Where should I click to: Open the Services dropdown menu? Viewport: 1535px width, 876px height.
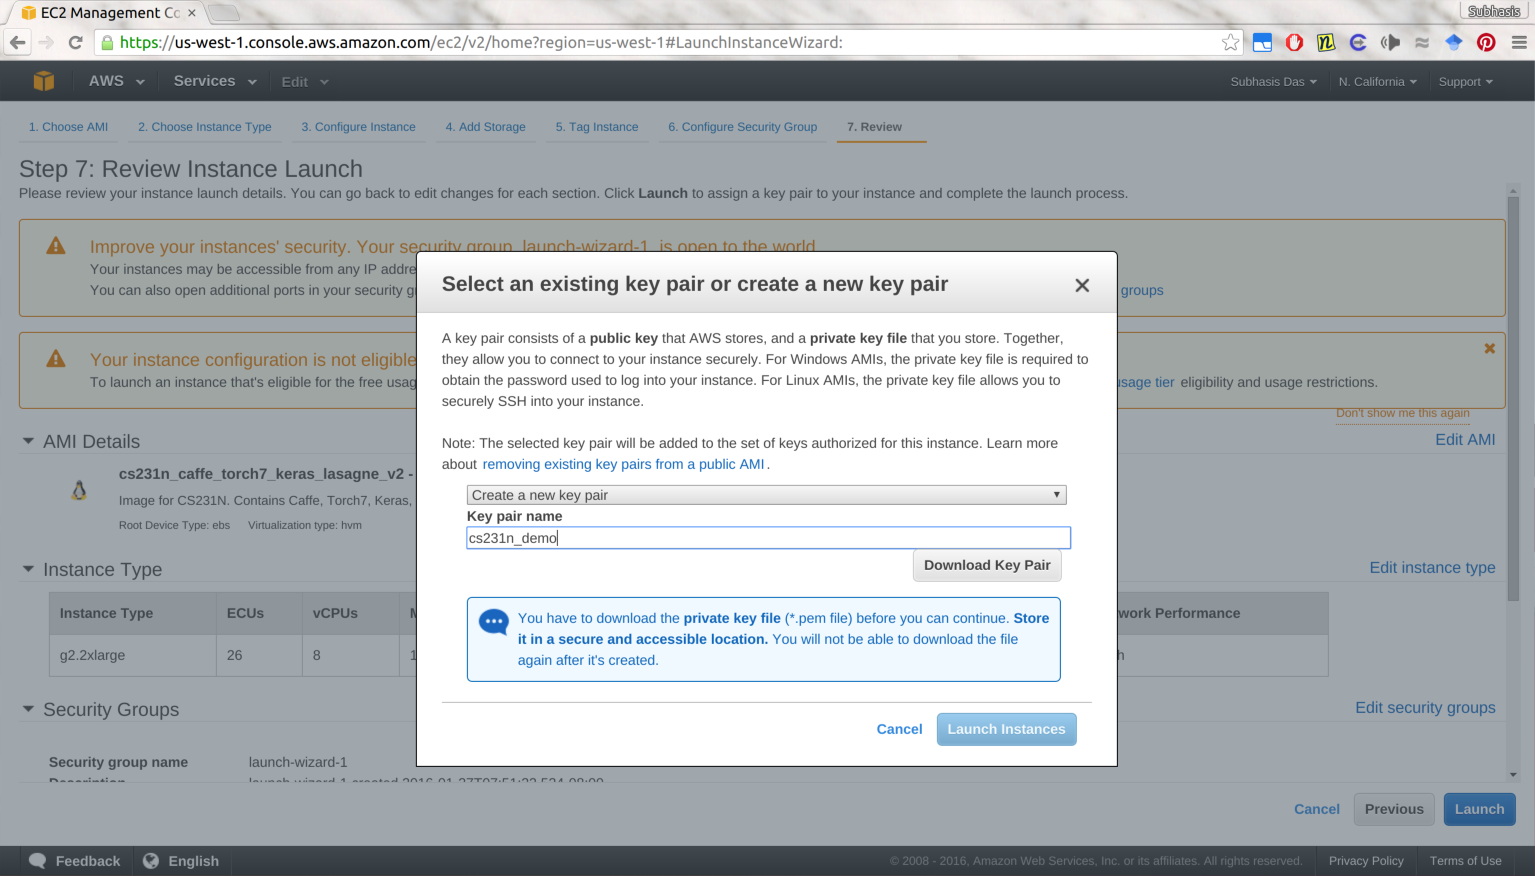point(214,81)
